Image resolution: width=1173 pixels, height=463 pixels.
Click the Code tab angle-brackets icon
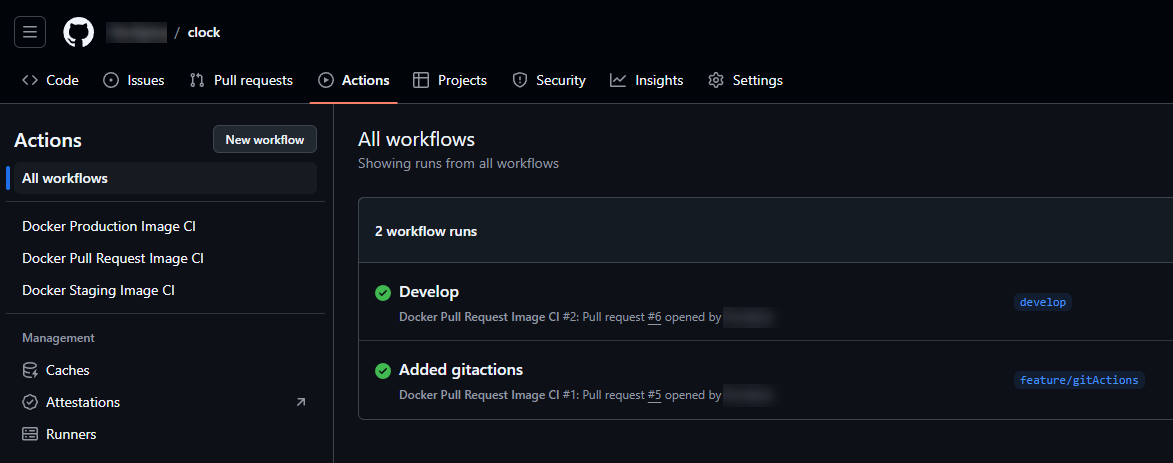pyautogui.click(x=30, y=80)
